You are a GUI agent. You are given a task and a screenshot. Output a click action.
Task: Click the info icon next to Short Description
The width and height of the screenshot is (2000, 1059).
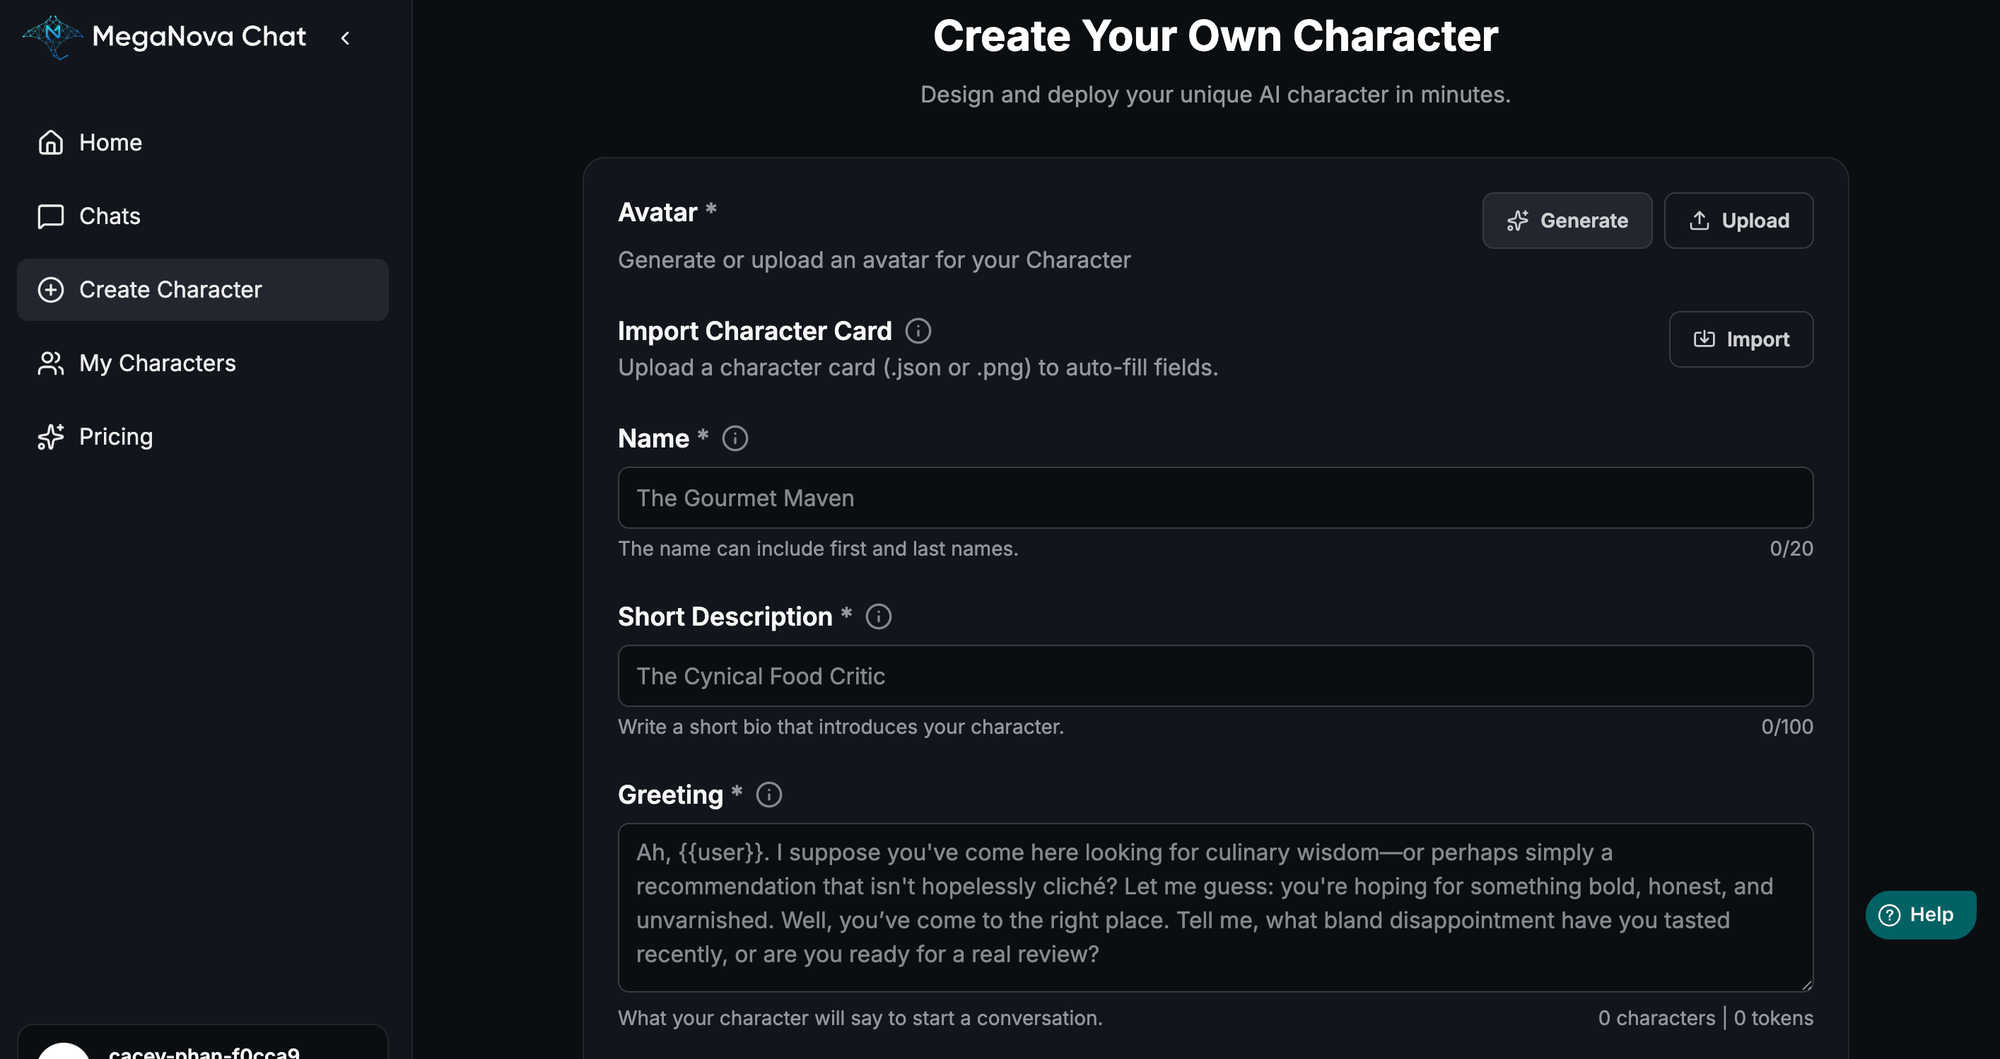coord(878,617)
